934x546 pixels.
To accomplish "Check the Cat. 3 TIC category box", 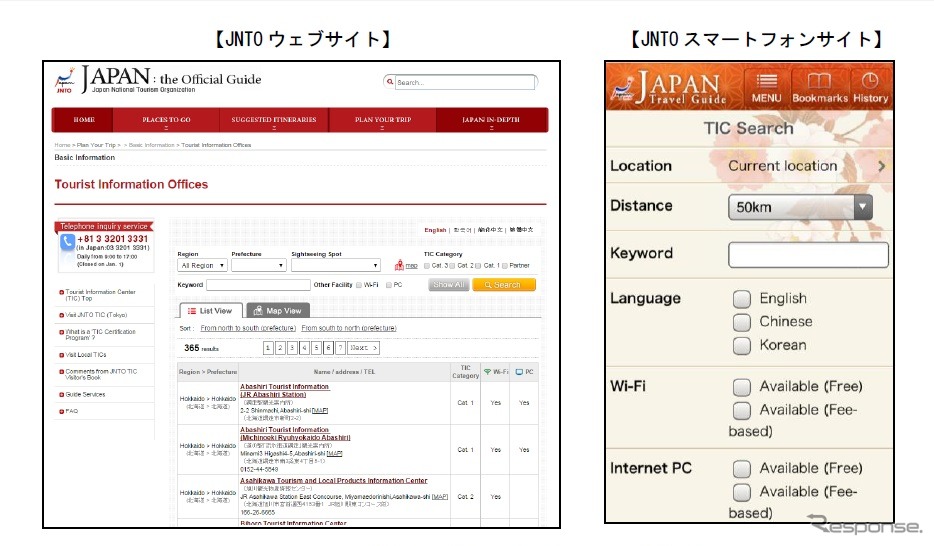I will [426, 266].
